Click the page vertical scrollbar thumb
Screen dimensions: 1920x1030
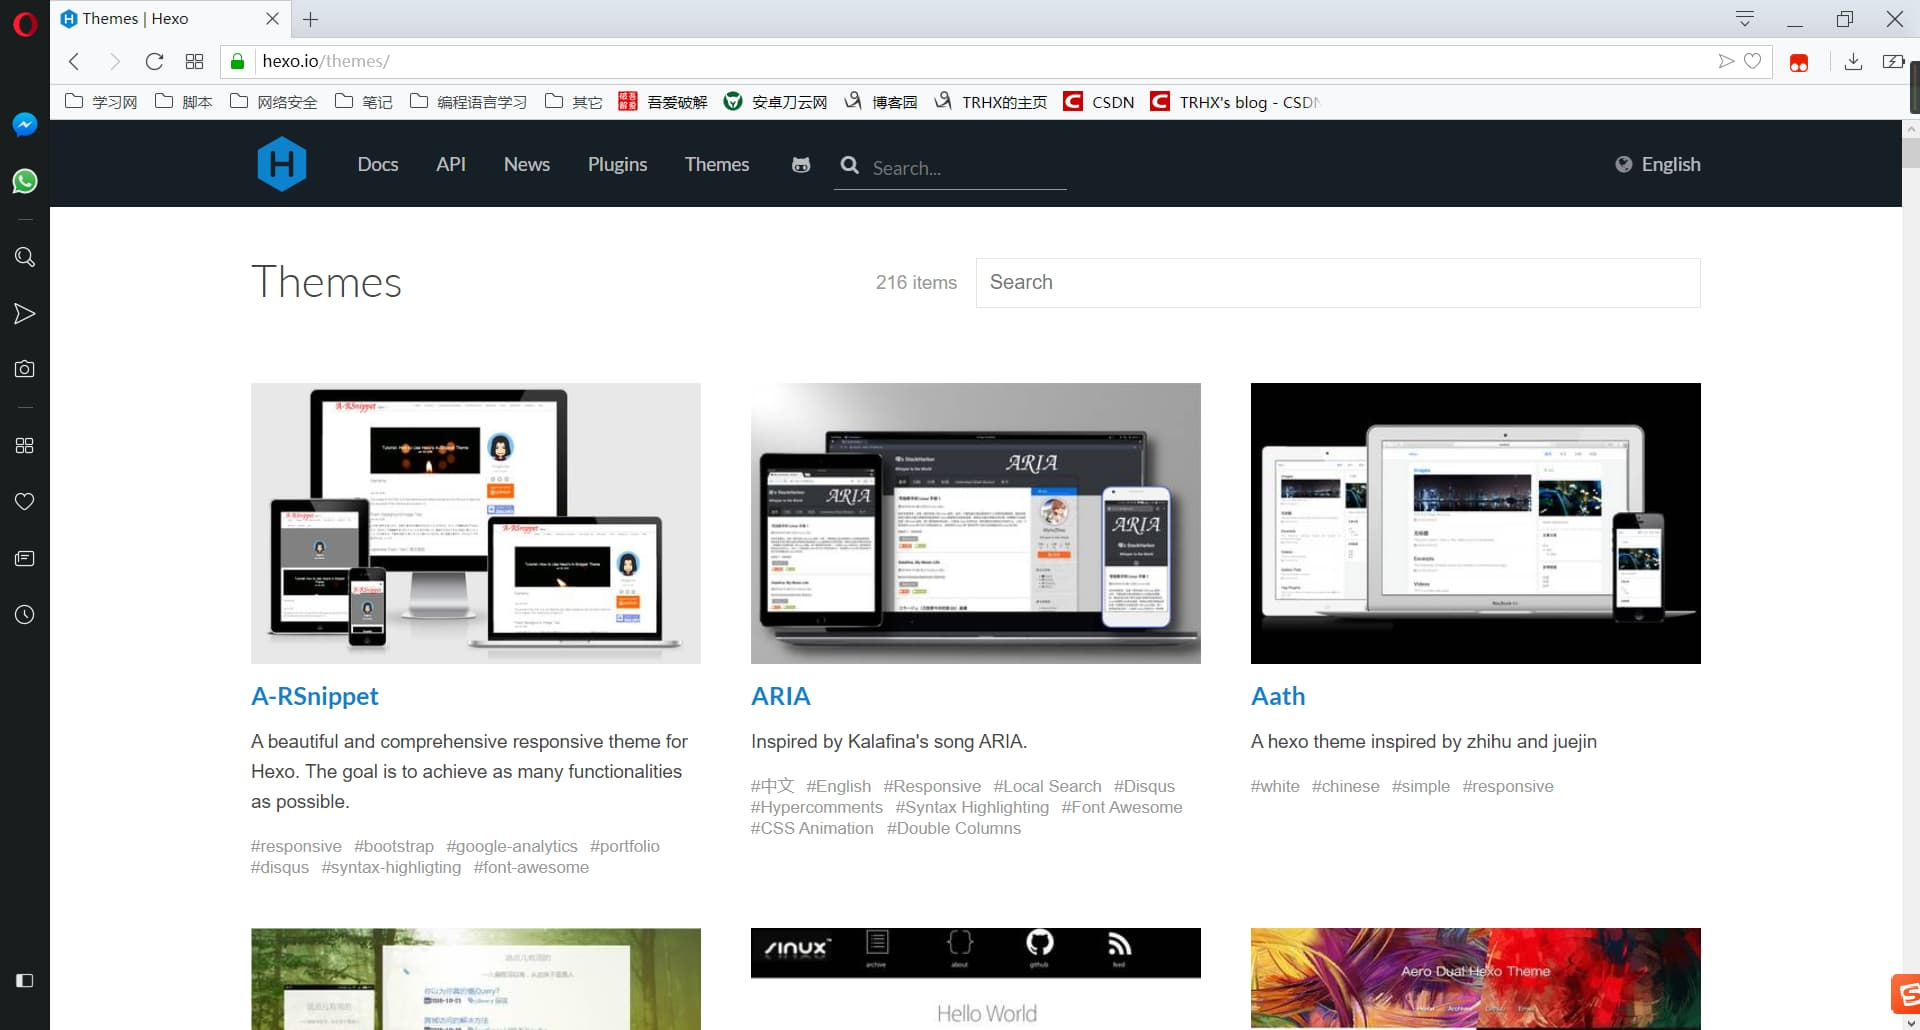(1911, 152)
